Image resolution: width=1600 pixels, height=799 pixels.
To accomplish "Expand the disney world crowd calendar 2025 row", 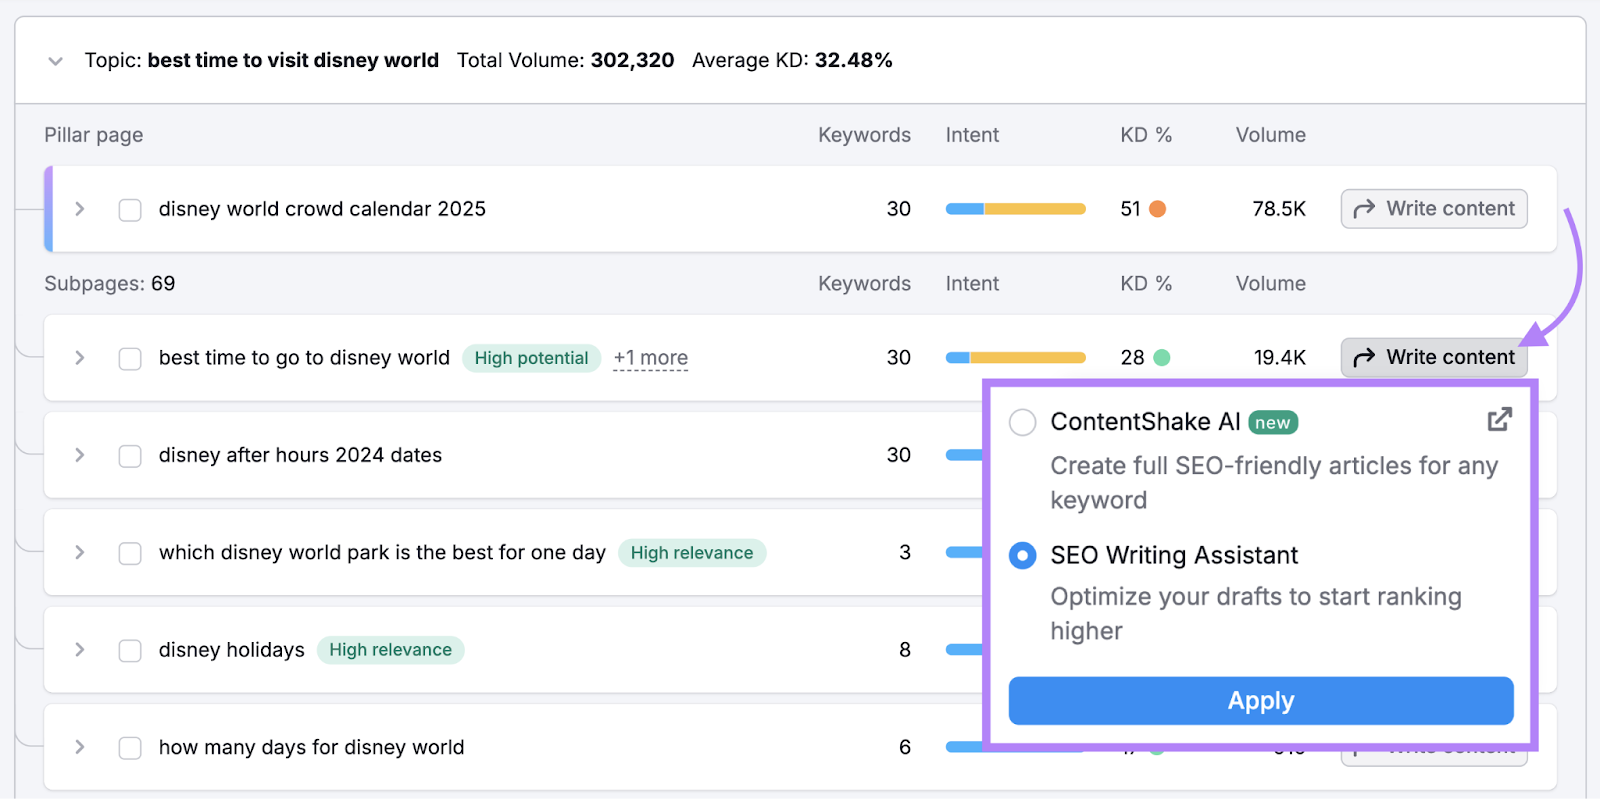I will [x=80, y=209].
